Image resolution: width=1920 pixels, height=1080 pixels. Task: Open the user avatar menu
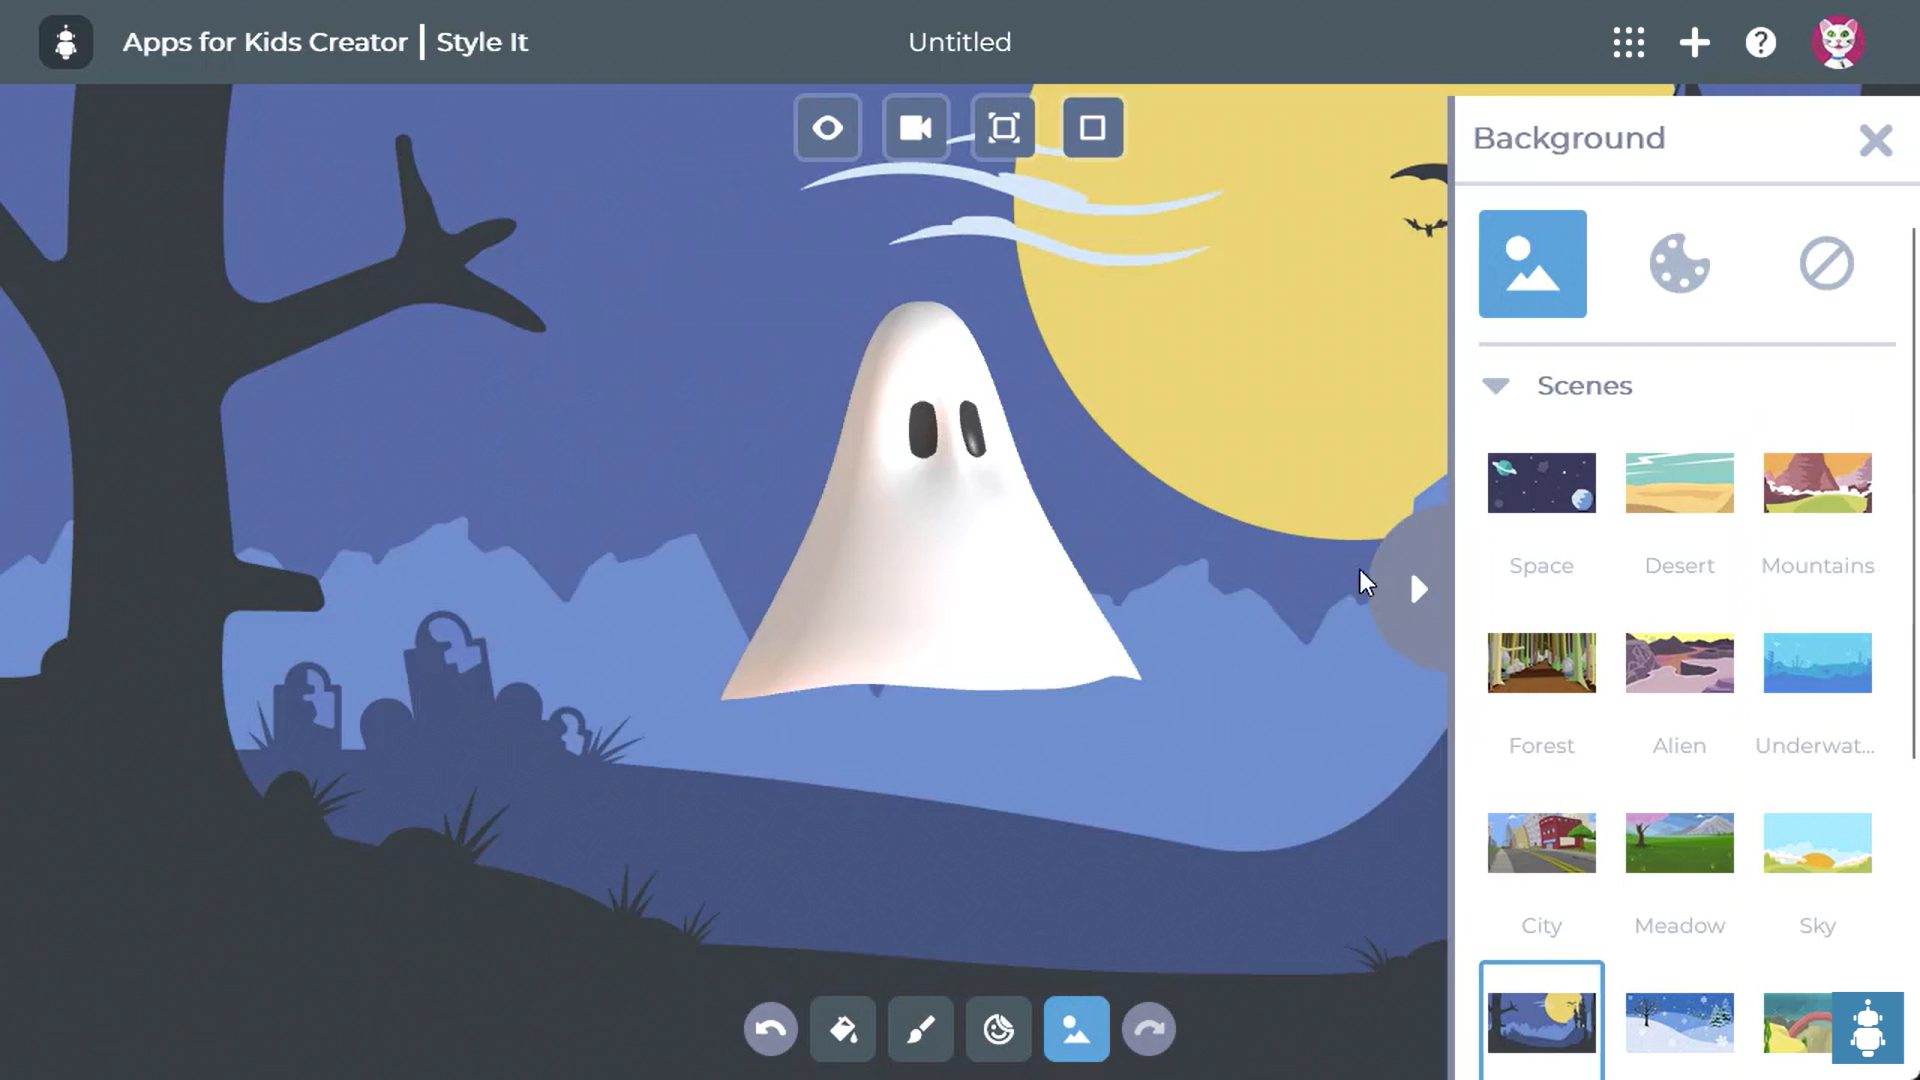coord(1837,42)
